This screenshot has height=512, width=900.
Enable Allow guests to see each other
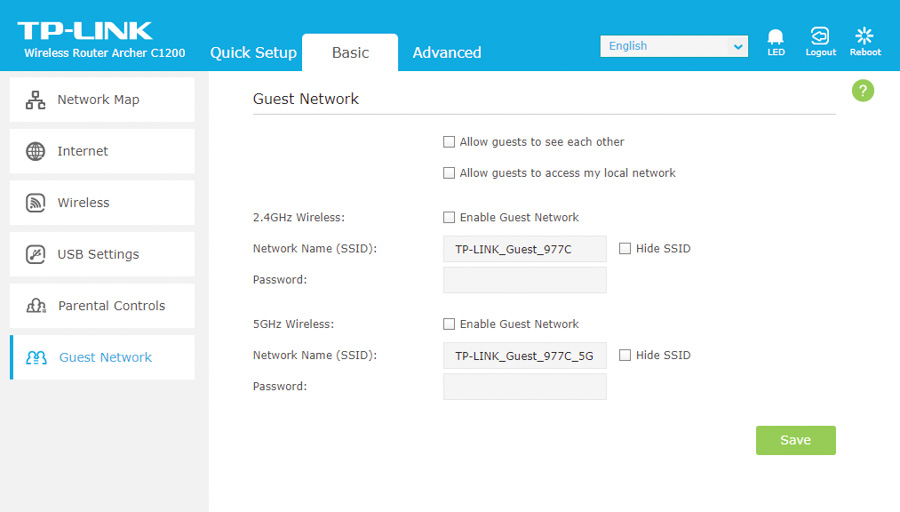pos(449,142)
